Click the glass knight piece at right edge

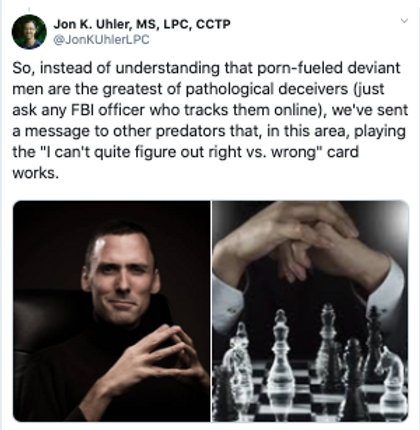coord(392,382)
